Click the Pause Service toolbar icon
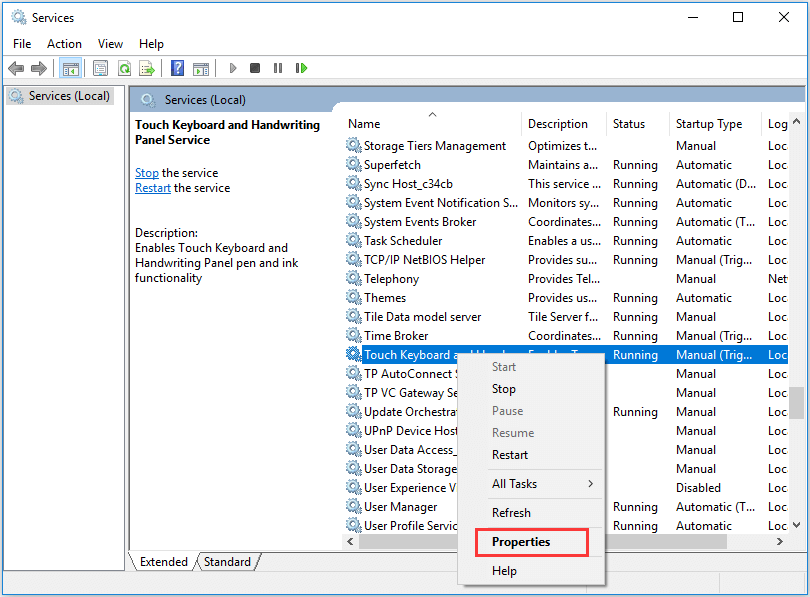The height and width of the screenshot is (597, 810). 278,68
